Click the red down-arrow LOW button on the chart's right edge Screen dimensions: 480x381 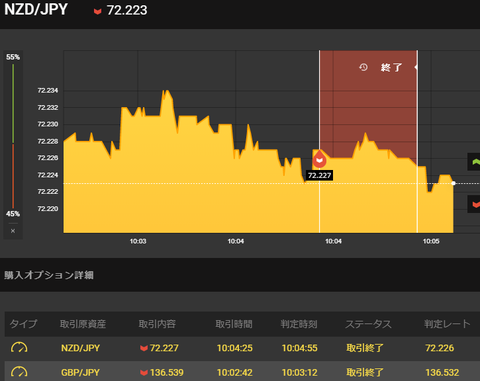tap(474, 204)
